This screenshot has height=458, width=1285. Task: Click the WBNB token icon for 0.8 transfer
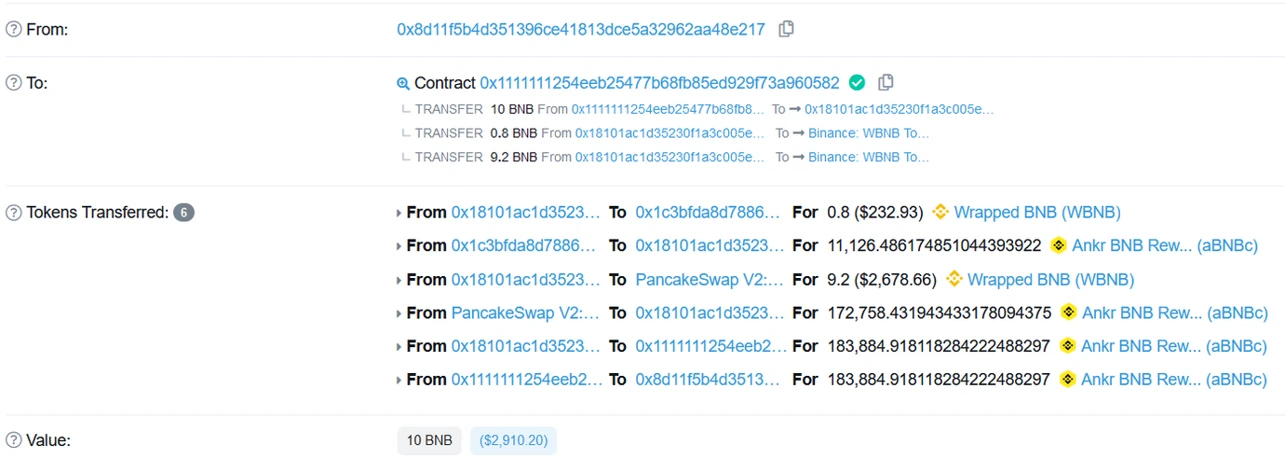tap(940, 212)
